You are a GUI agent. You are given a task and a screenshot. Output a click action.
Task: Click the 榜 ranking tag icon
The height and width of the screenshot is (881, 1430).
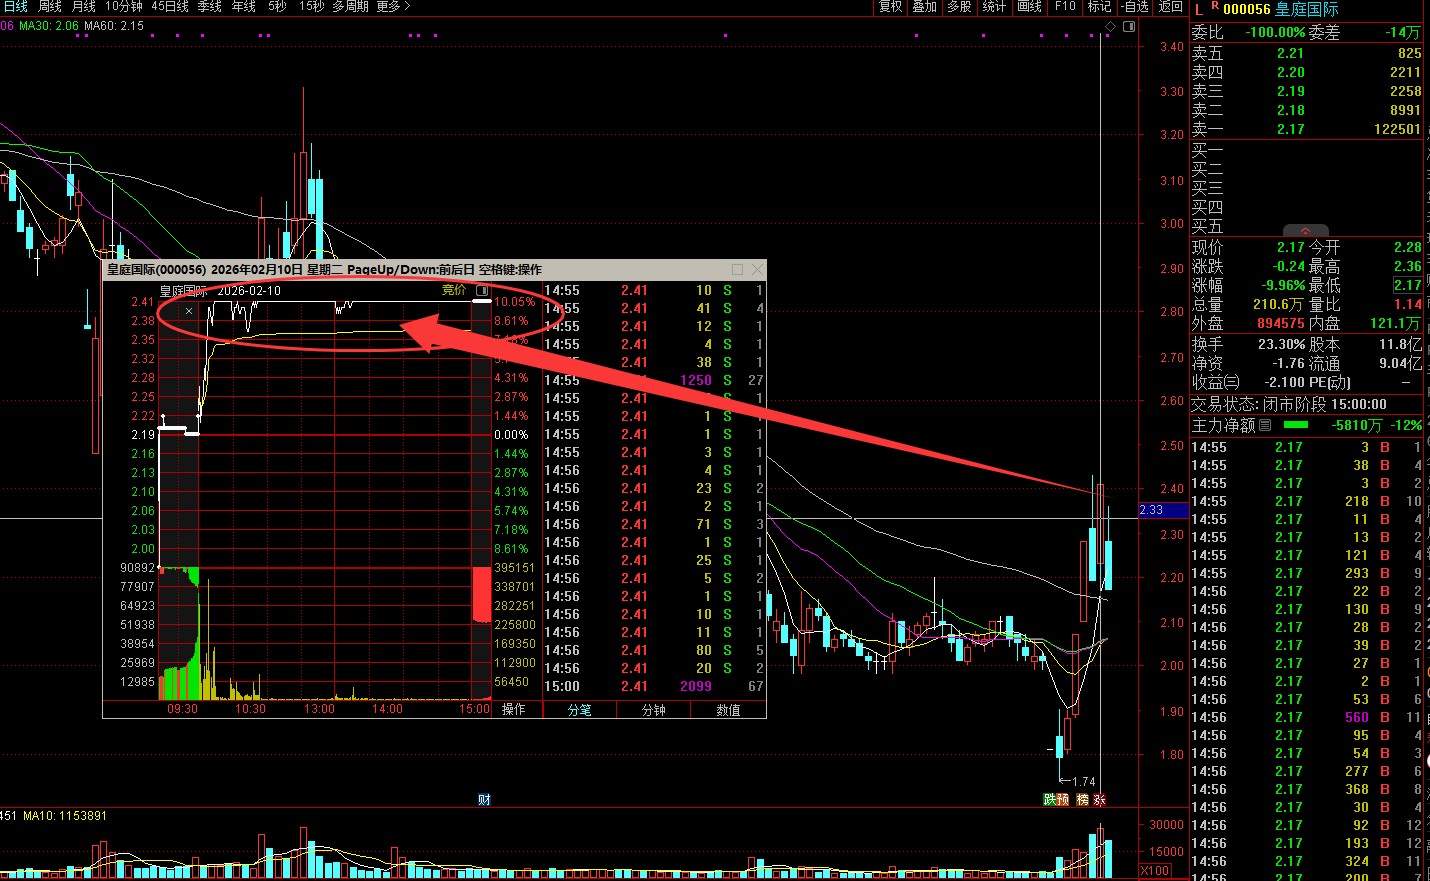(1082, 799)
